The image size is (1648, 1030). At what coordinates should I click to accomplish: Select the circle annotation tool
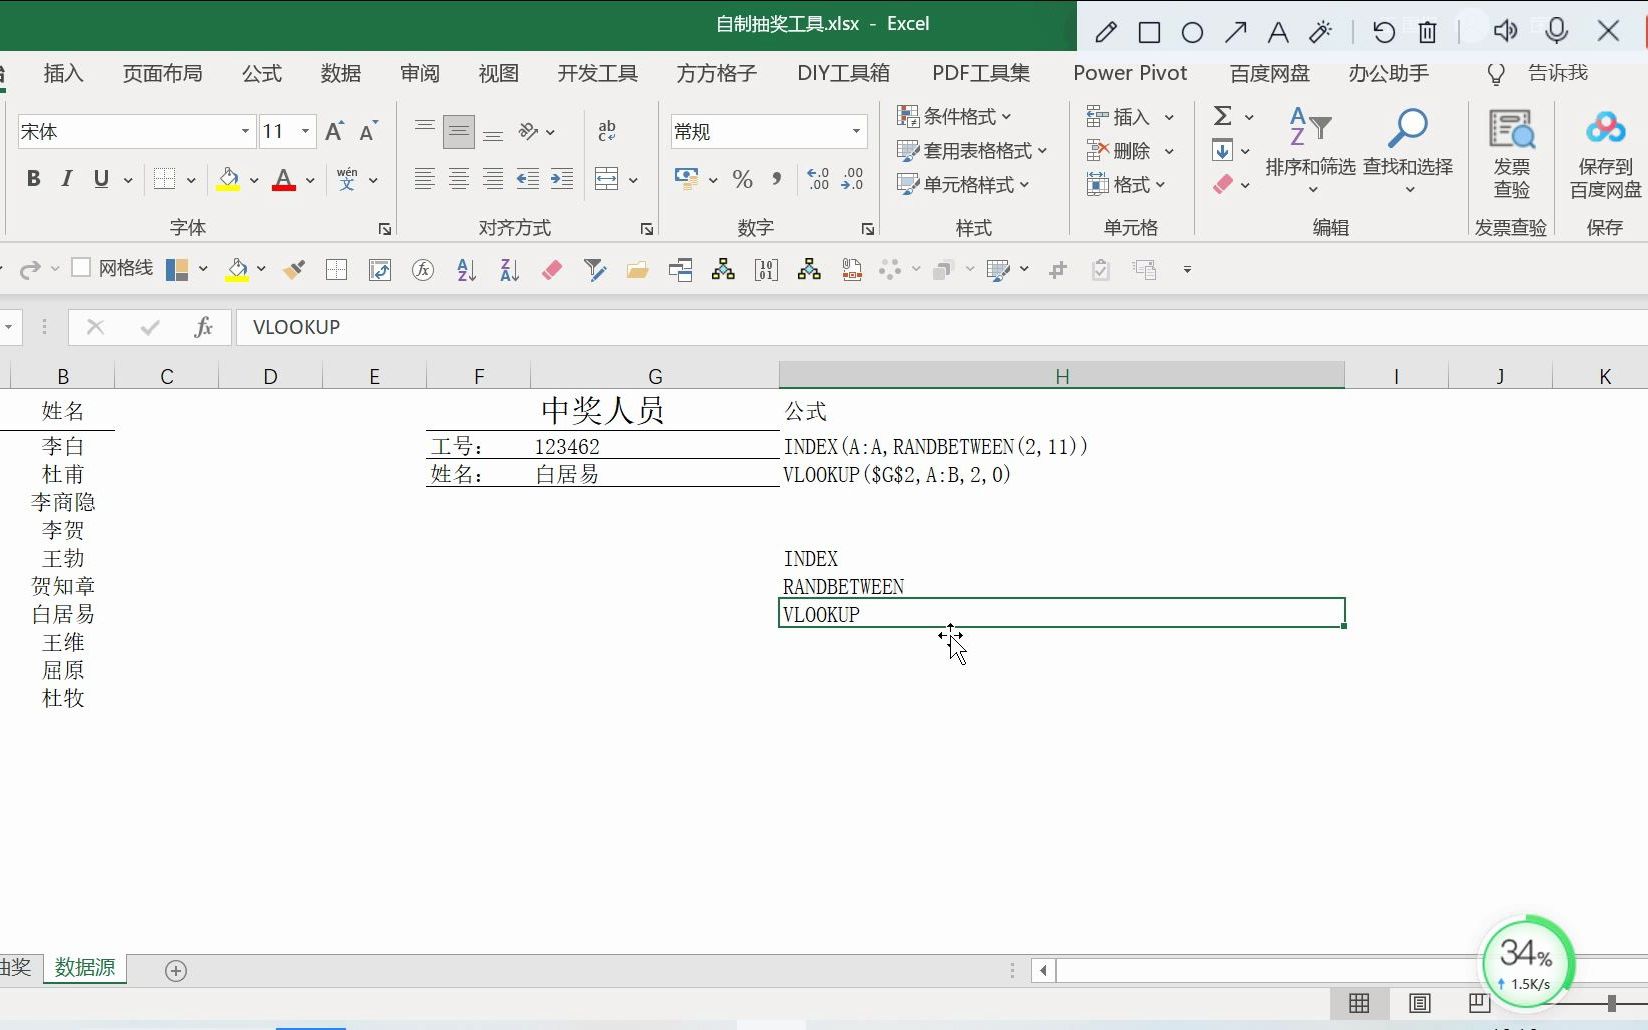pyautogui.click(x=1192, y=32)
